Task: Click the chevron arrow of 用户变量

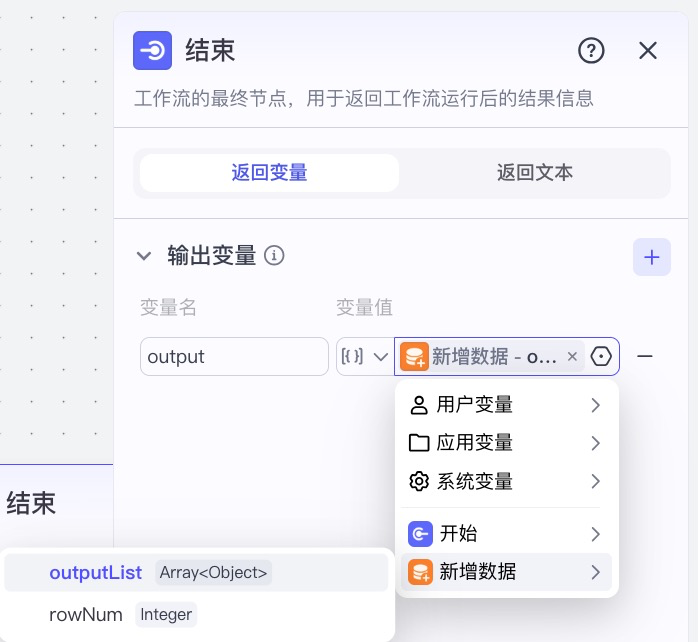Action: click(596, 405)
